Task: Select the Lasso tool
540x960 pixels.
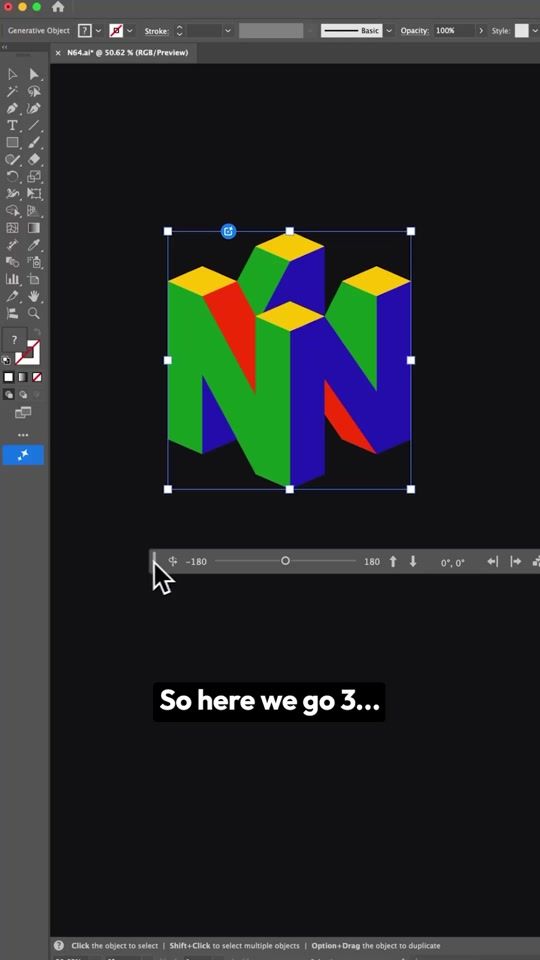Action: pyautogui.click(x=34, y=91)
